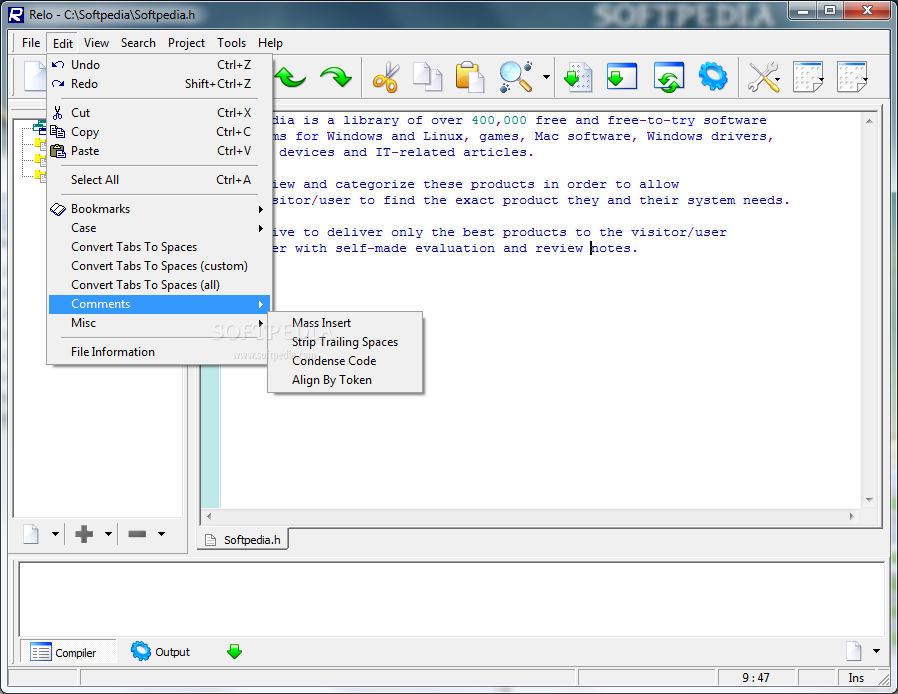Click the green redo arrow toolbar icon

tap(336, 76)
